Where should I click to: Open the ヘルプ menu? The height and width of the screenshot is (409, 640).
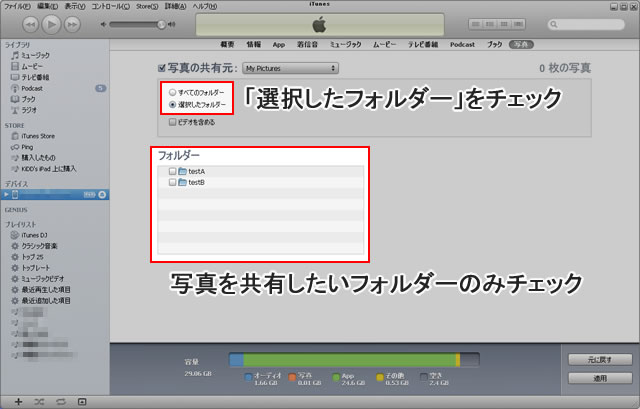click(x=204, y=7)
